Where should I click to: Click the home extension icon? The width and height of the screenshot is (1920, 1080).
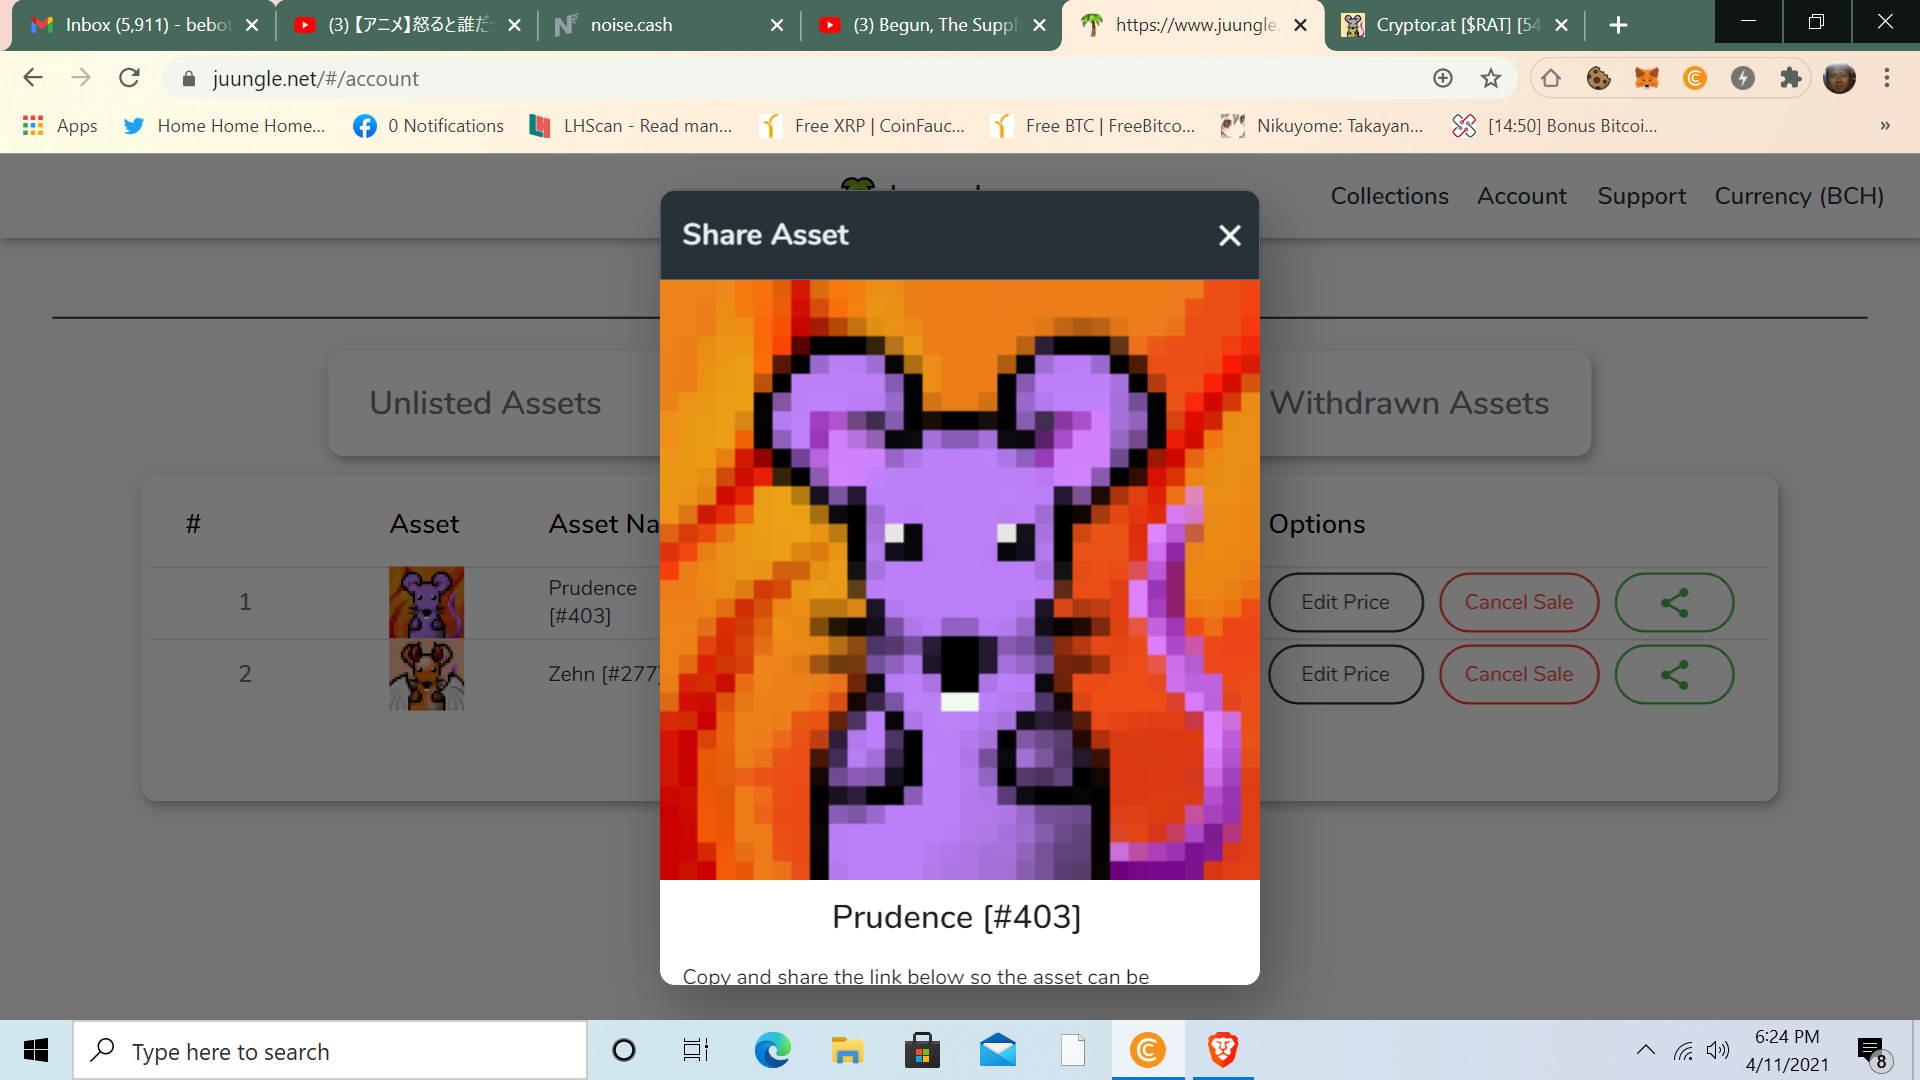[1551, 78]
